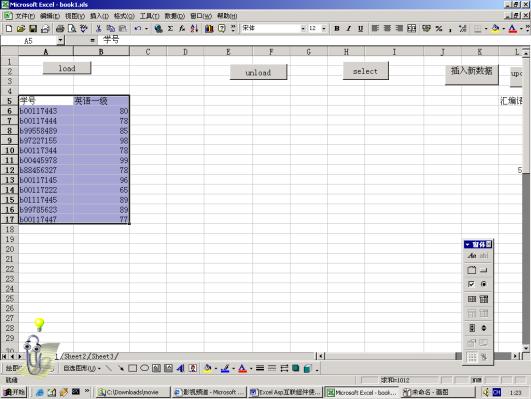This screenshot has height=399, width=531.
Task: Click the Print icon in toolbar
Action: click(60, 29)
